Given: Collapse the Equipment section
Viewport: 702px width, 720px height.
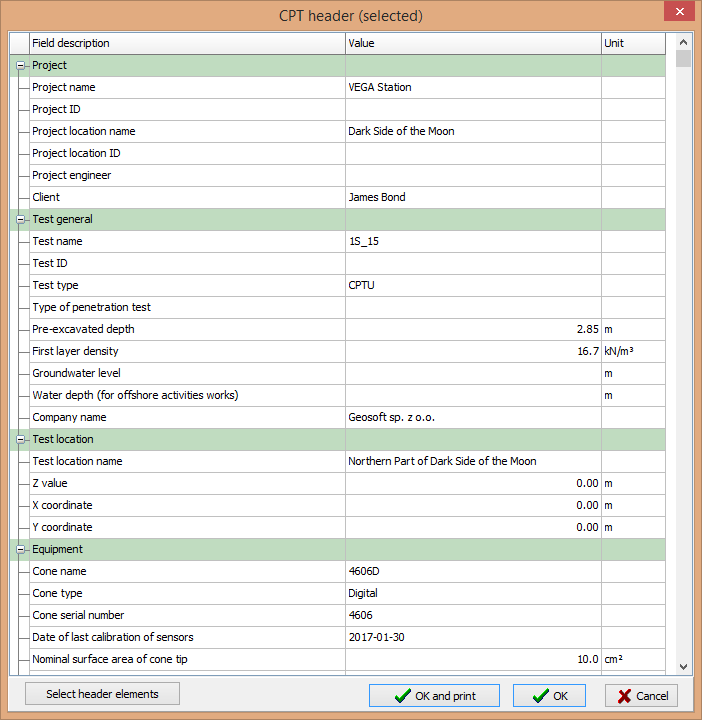Looking at the screenshot, I should point(20,549).
